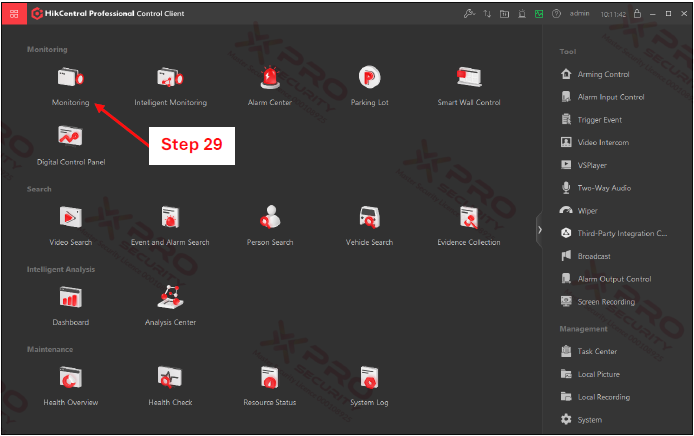Open Evidence Collection
Viewport: 694px width, 436px height.
469,226
